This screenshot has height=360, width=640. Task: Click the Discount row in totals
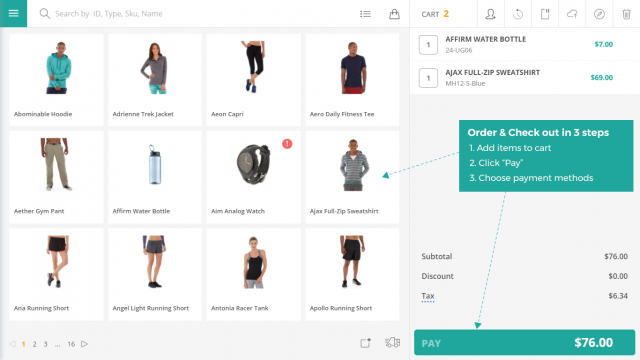(x=524, y=276)
